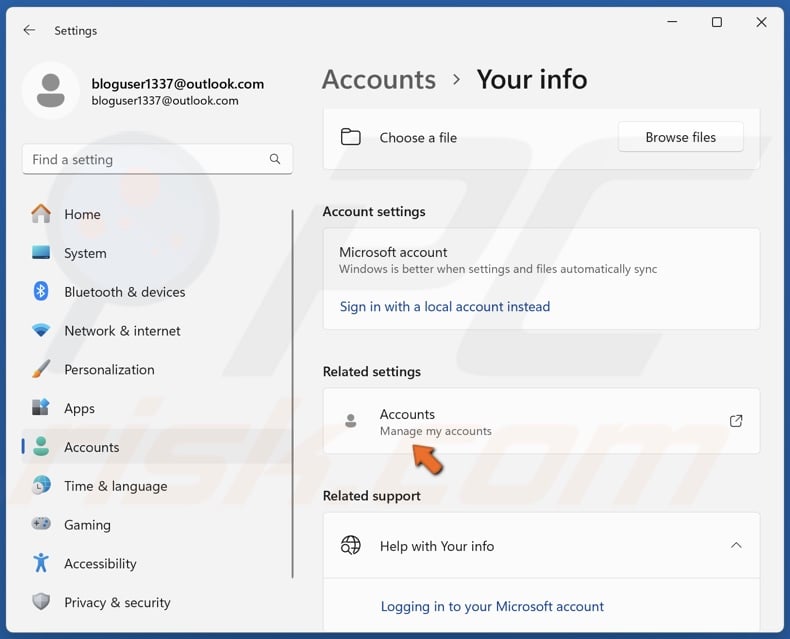Click the Find a setting search box
Viewport: 790px width, 639px height.
coord(157,159)
